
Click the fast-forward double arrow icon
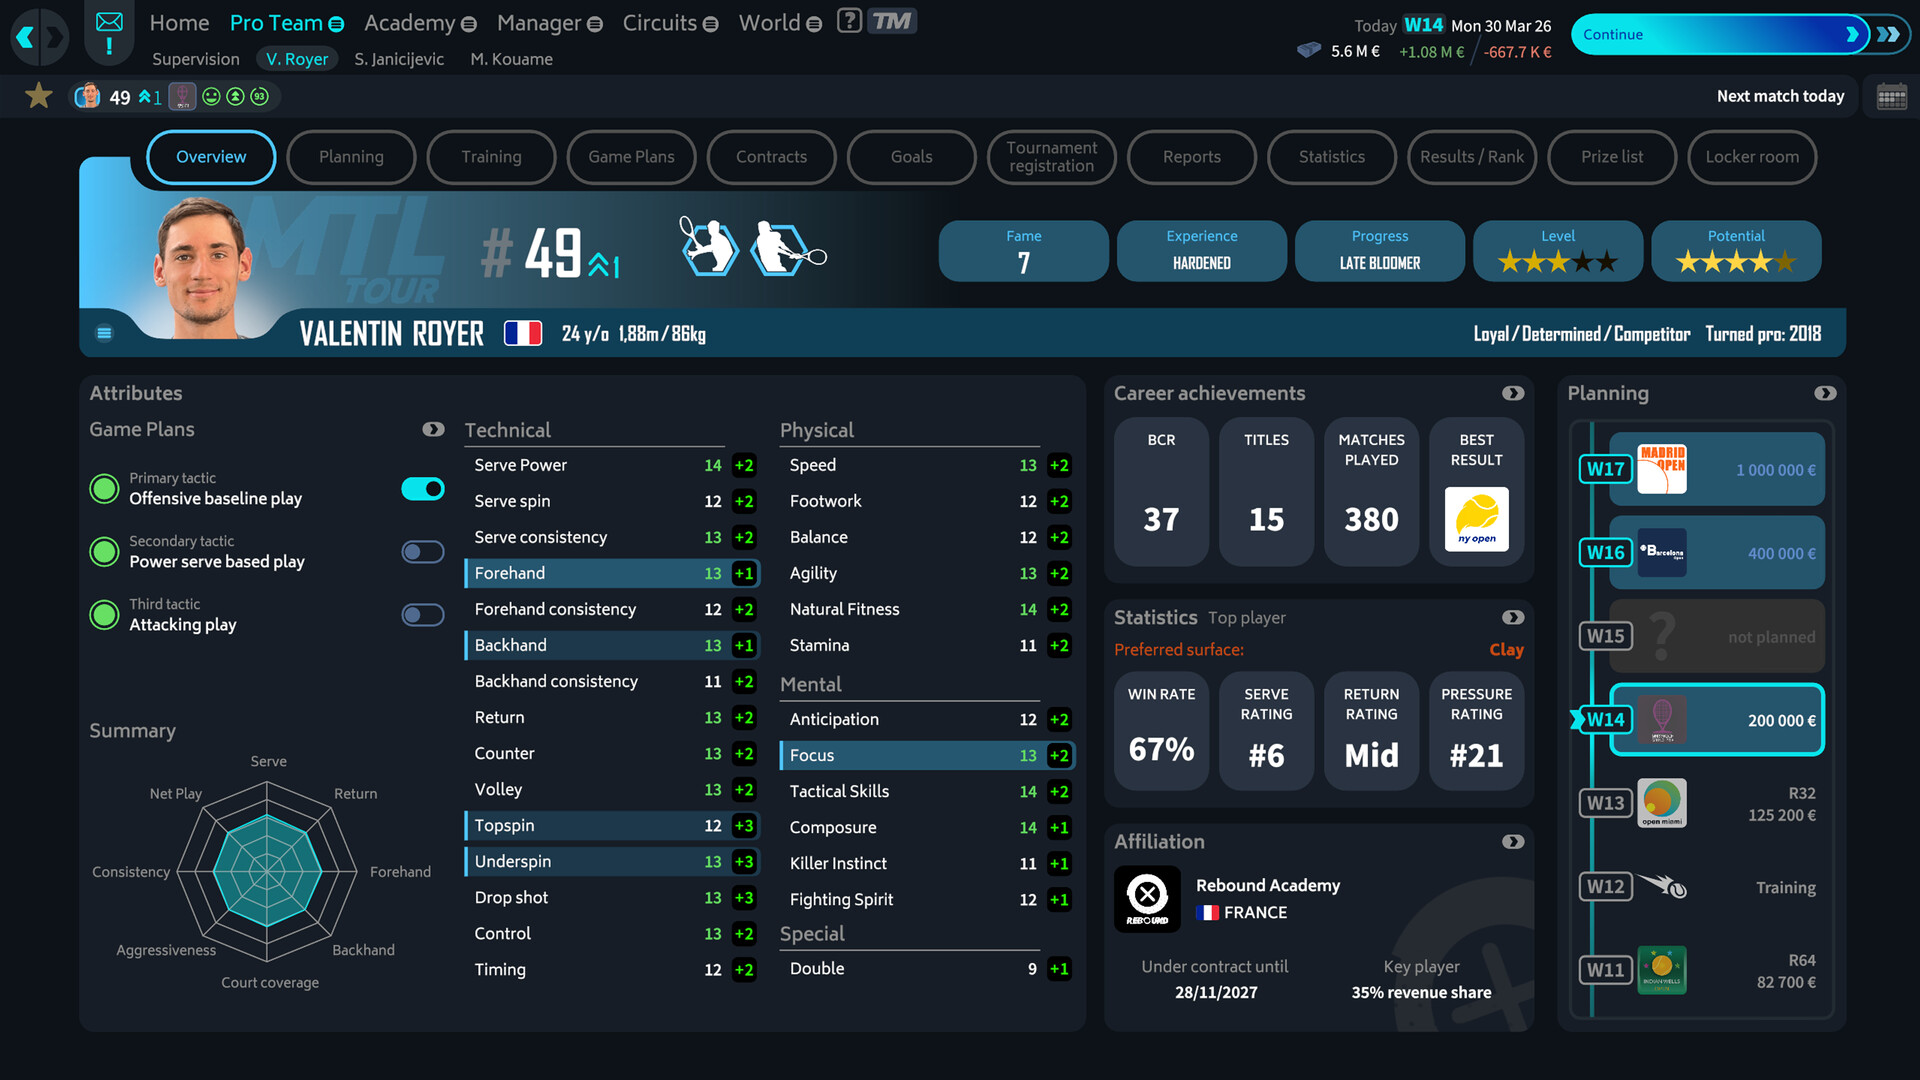tap(1888, 34)
